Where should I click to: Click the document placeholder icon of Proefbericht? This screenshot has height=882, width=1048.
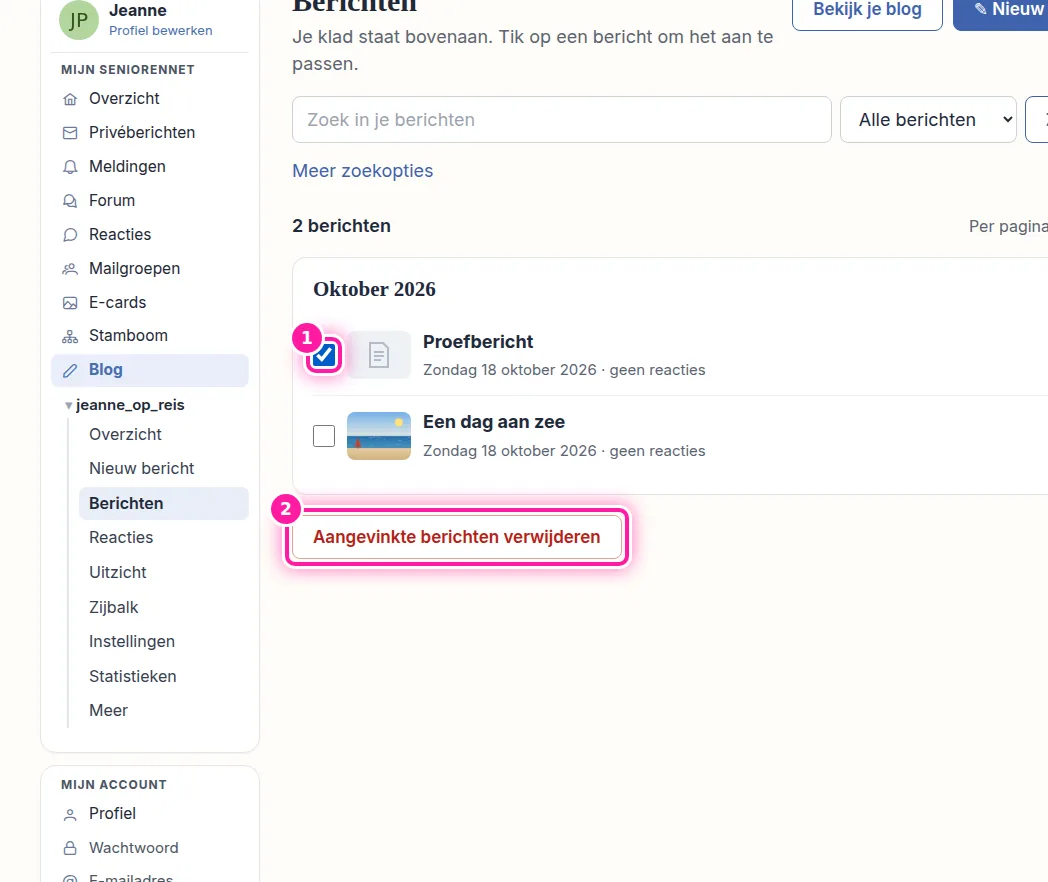point(379,355)
